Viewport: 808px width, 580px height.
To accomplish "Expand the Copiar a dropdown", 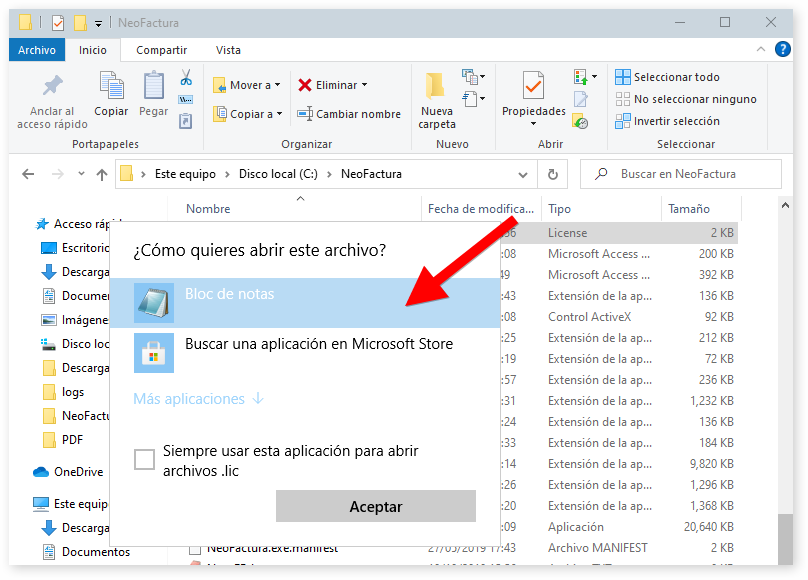I will point(279,114).
